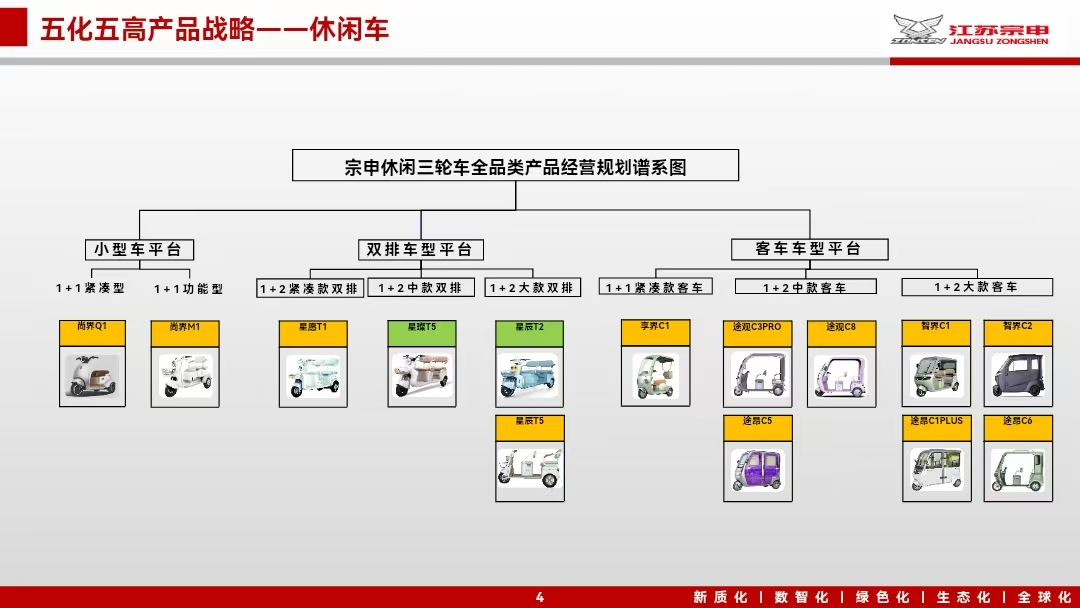The image size is (1080, 608).
Task: Select the 小型车平台 box
Action: coord(139,249)
